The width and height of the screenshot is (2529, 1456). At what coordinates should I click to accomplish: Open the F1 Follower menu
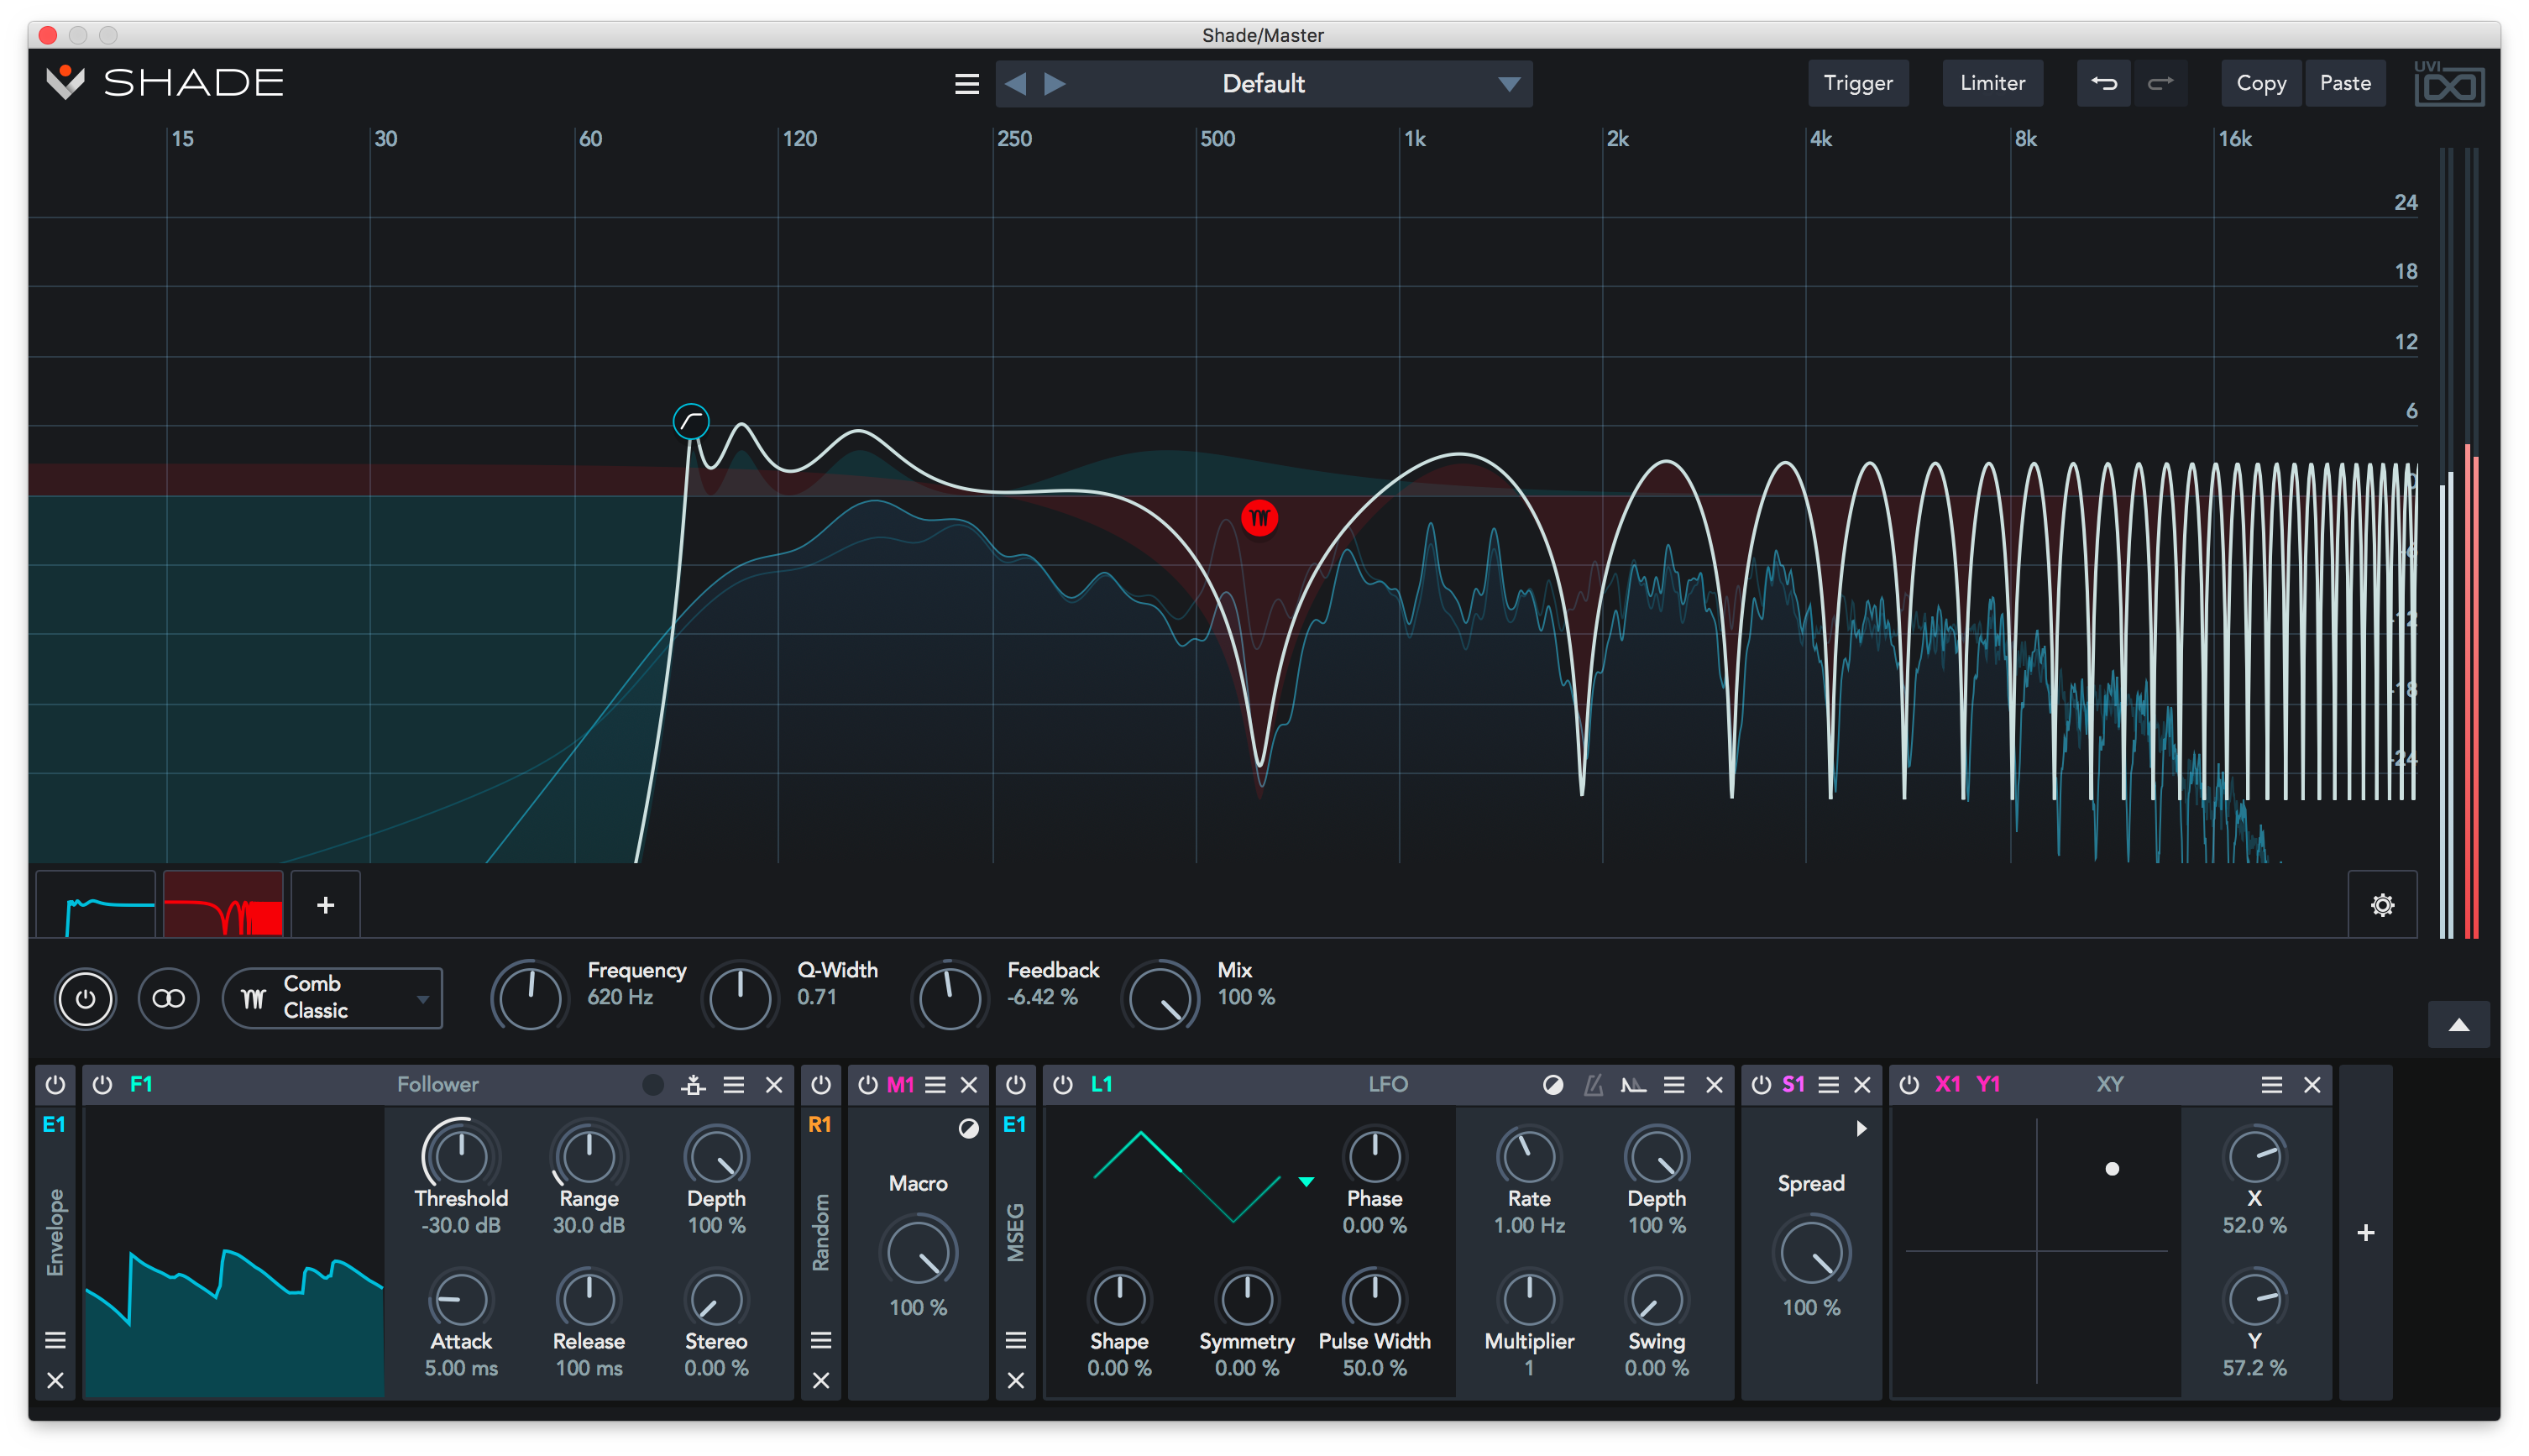[x=734, y=1085]
